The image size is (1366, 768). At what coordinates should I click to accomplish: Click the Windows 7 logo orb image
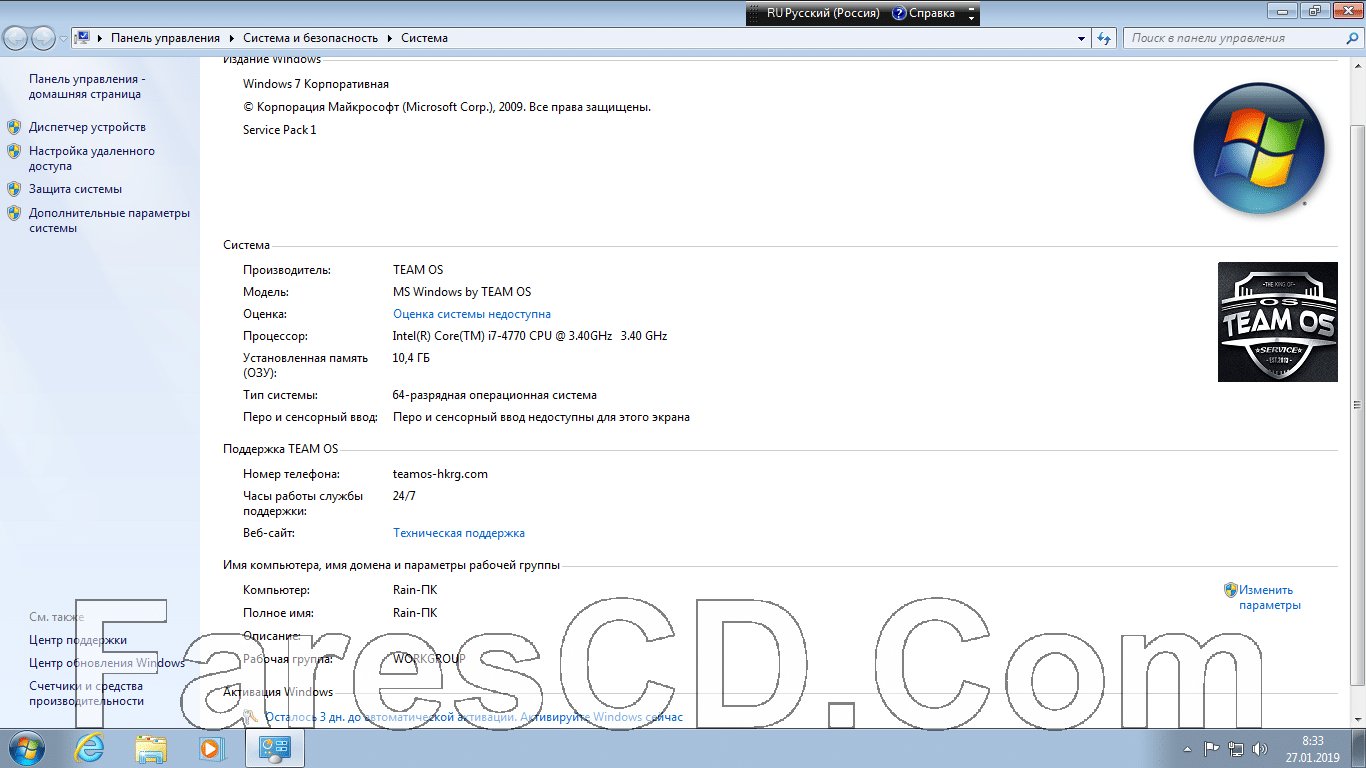[x=1259, y=148]
